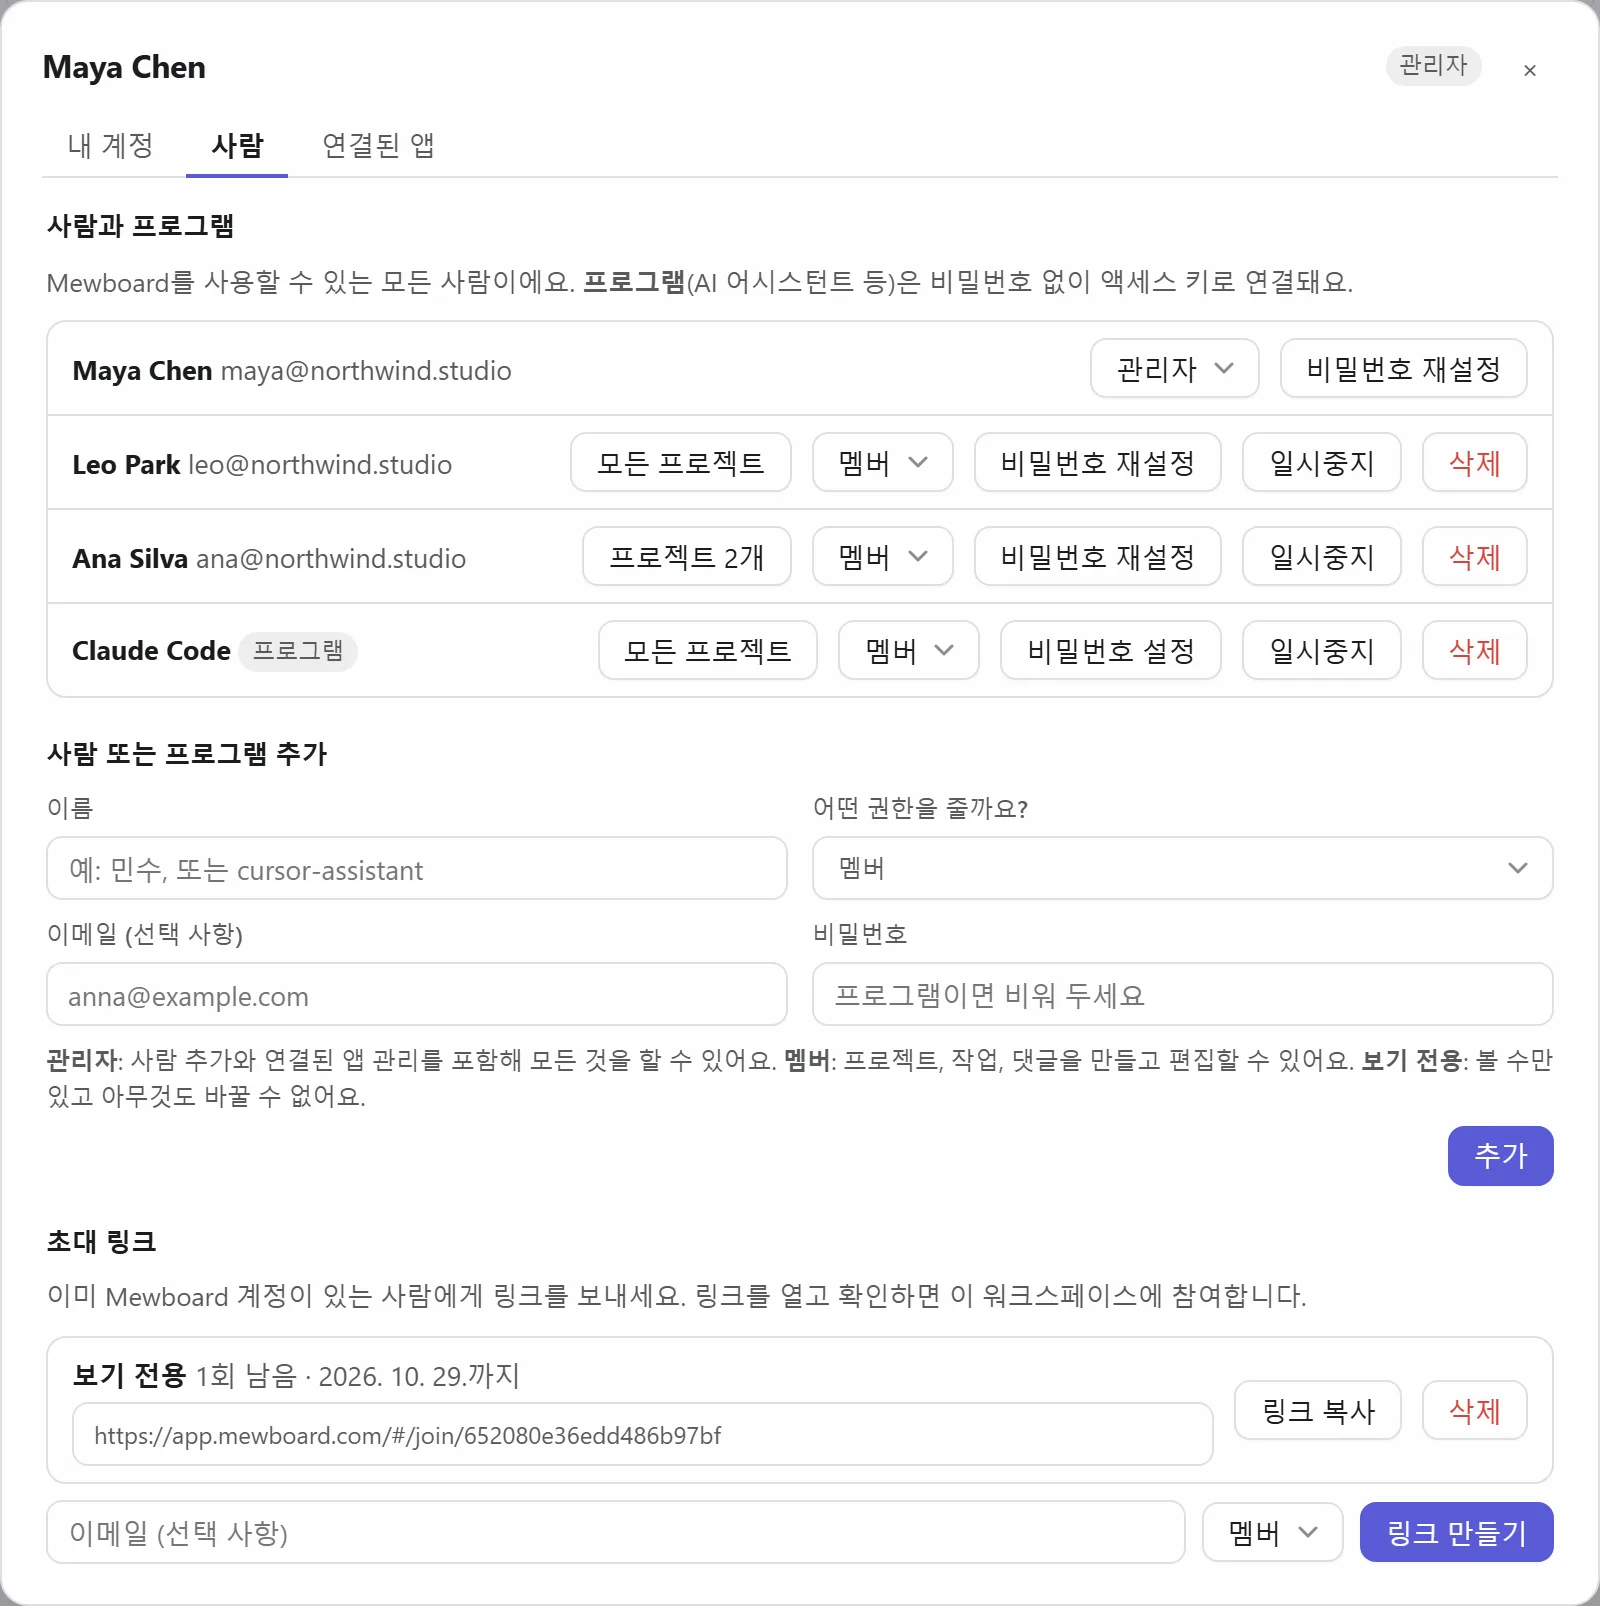Viewport: 1600px width, 1606px height.
Task: Click ana@northwind.studio email text
Action: [331, 559]
